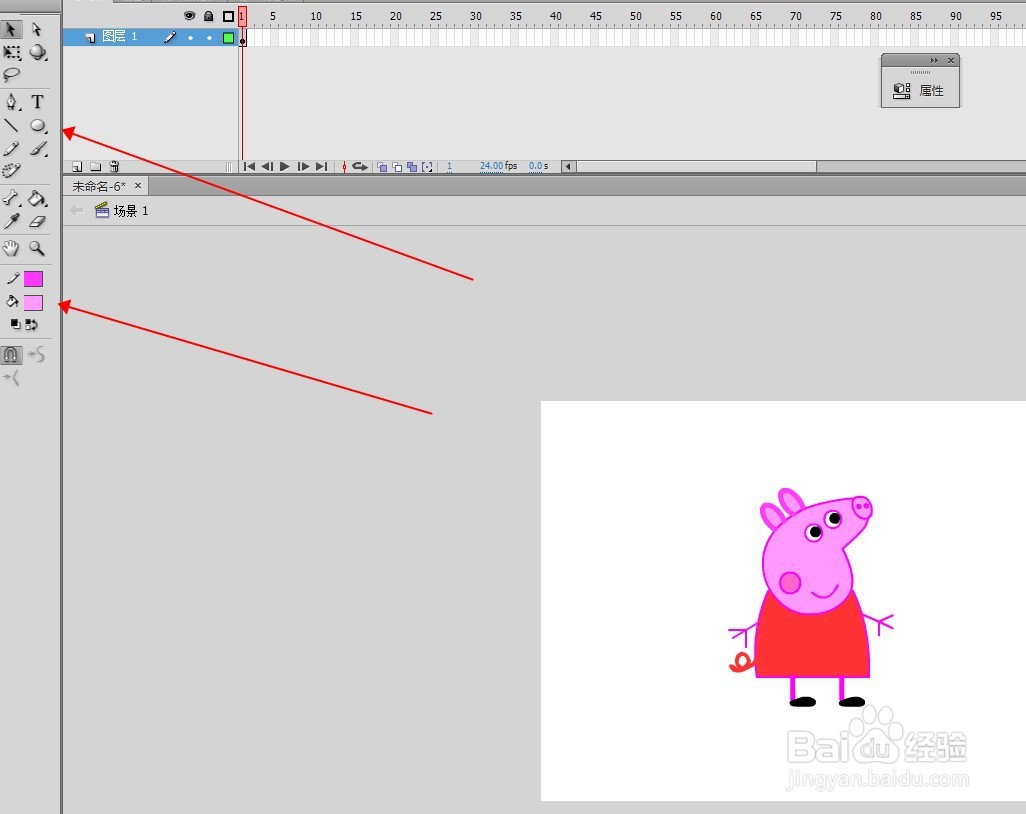
Task: Step forward one frame
Action: tap(303, 167)
